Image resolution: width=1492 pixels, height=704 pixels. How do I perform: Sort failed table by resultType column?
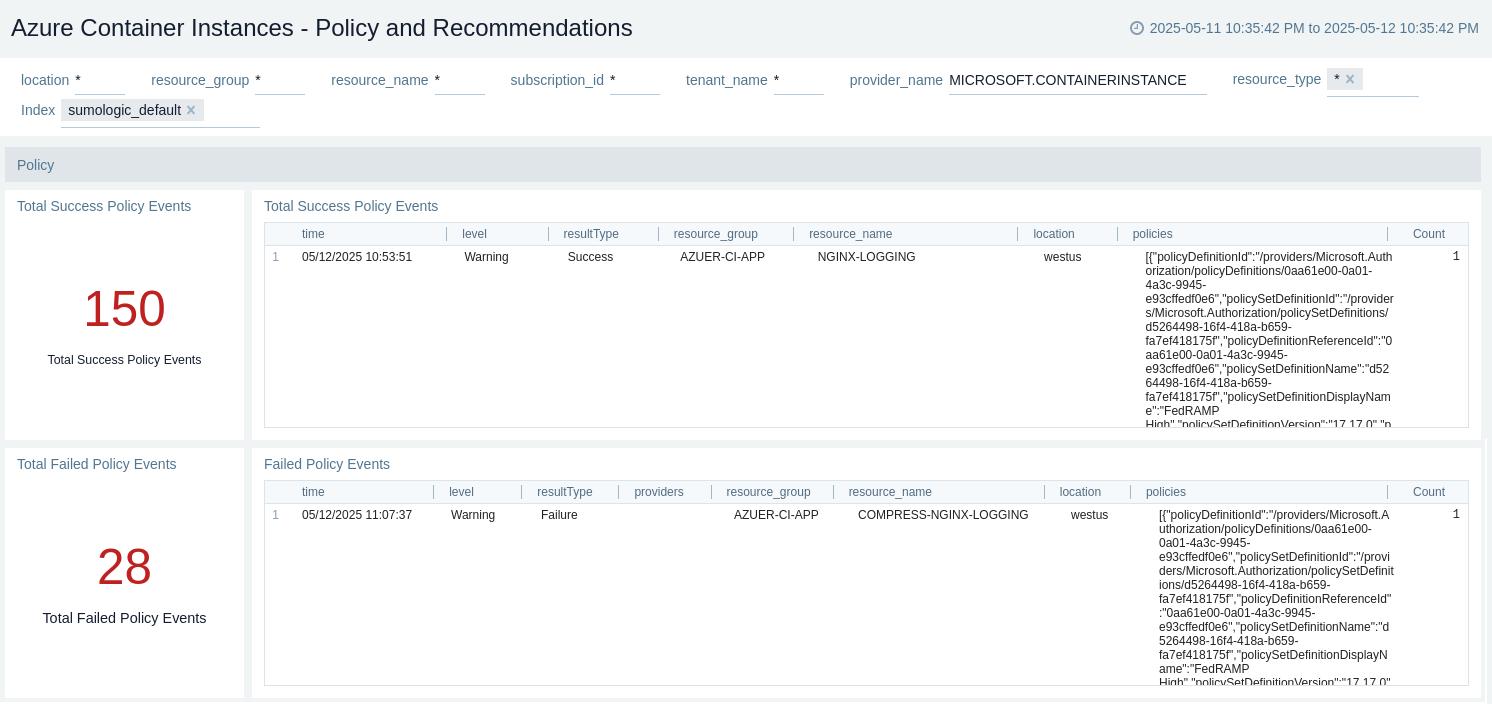pos(565,492)
